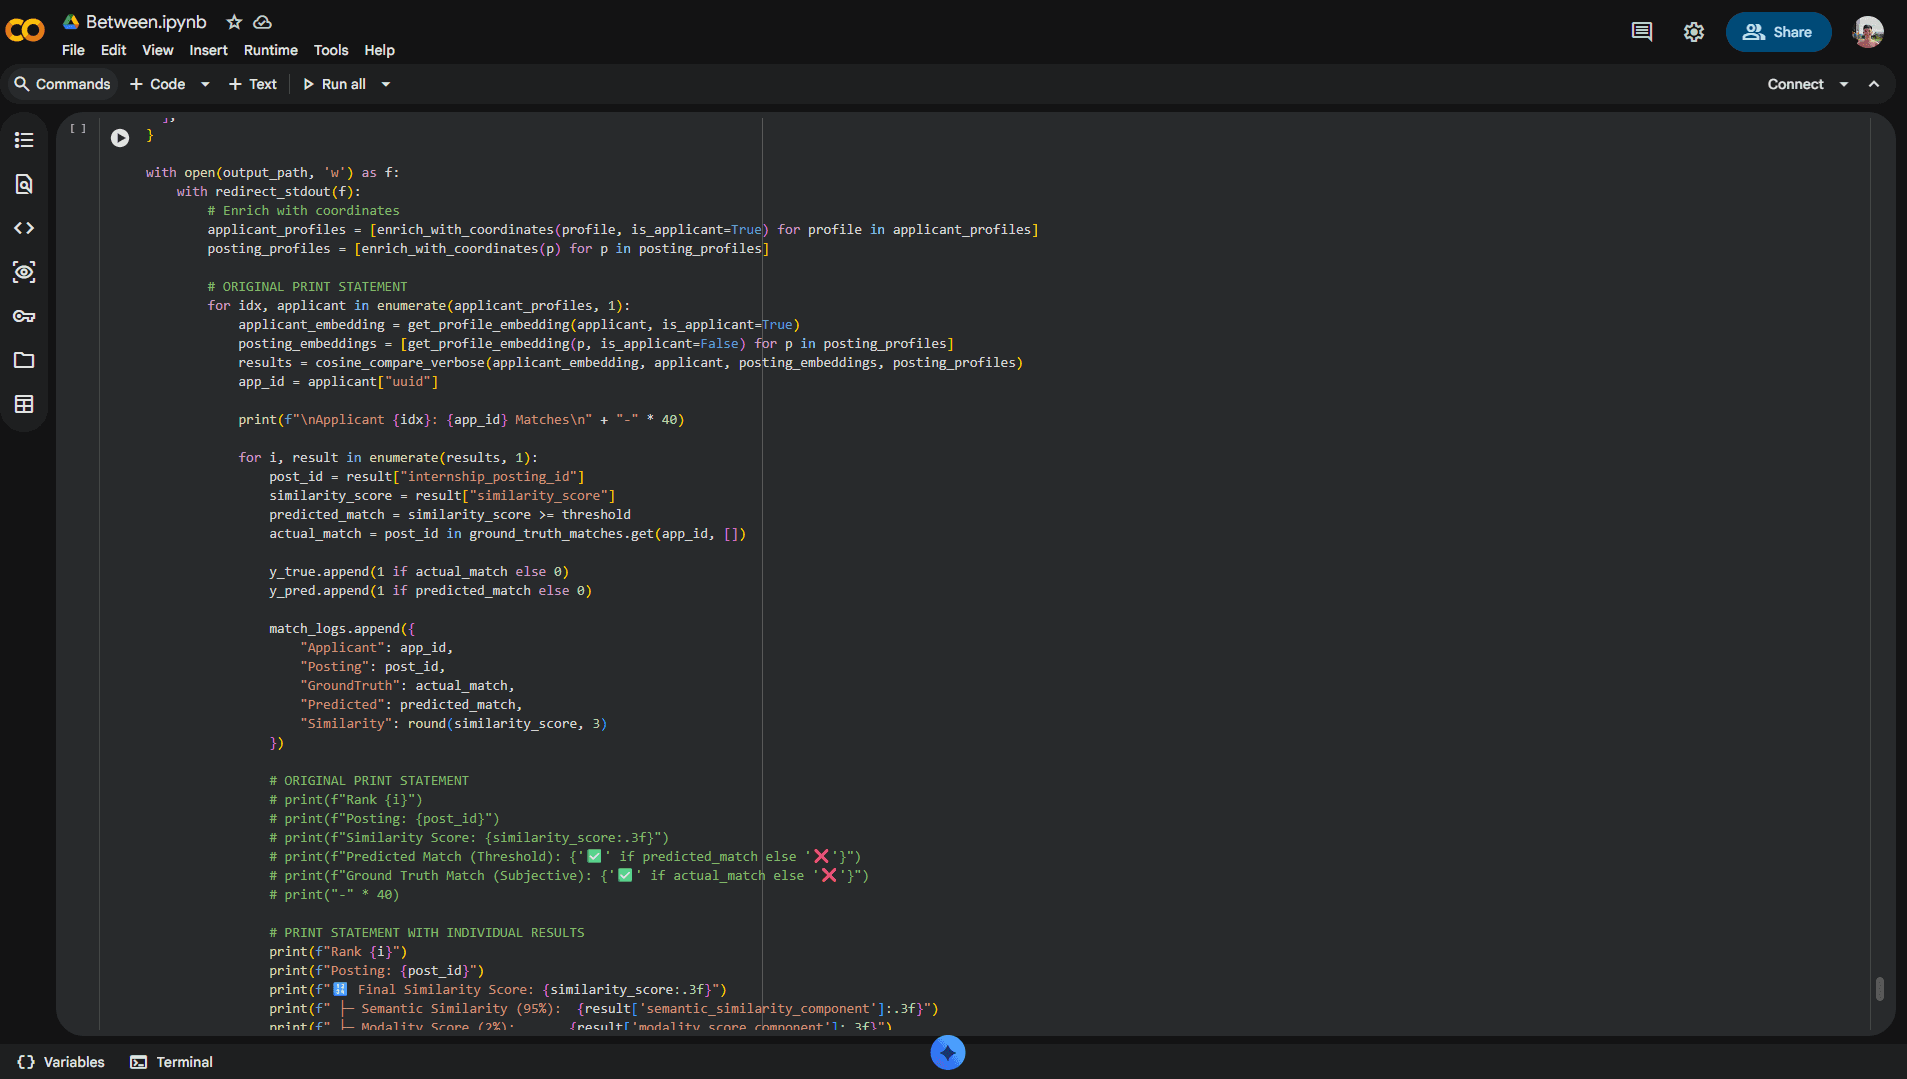Run the code cell with play button
Screen dimensions: 1907x1079
[x=120, y=138]
